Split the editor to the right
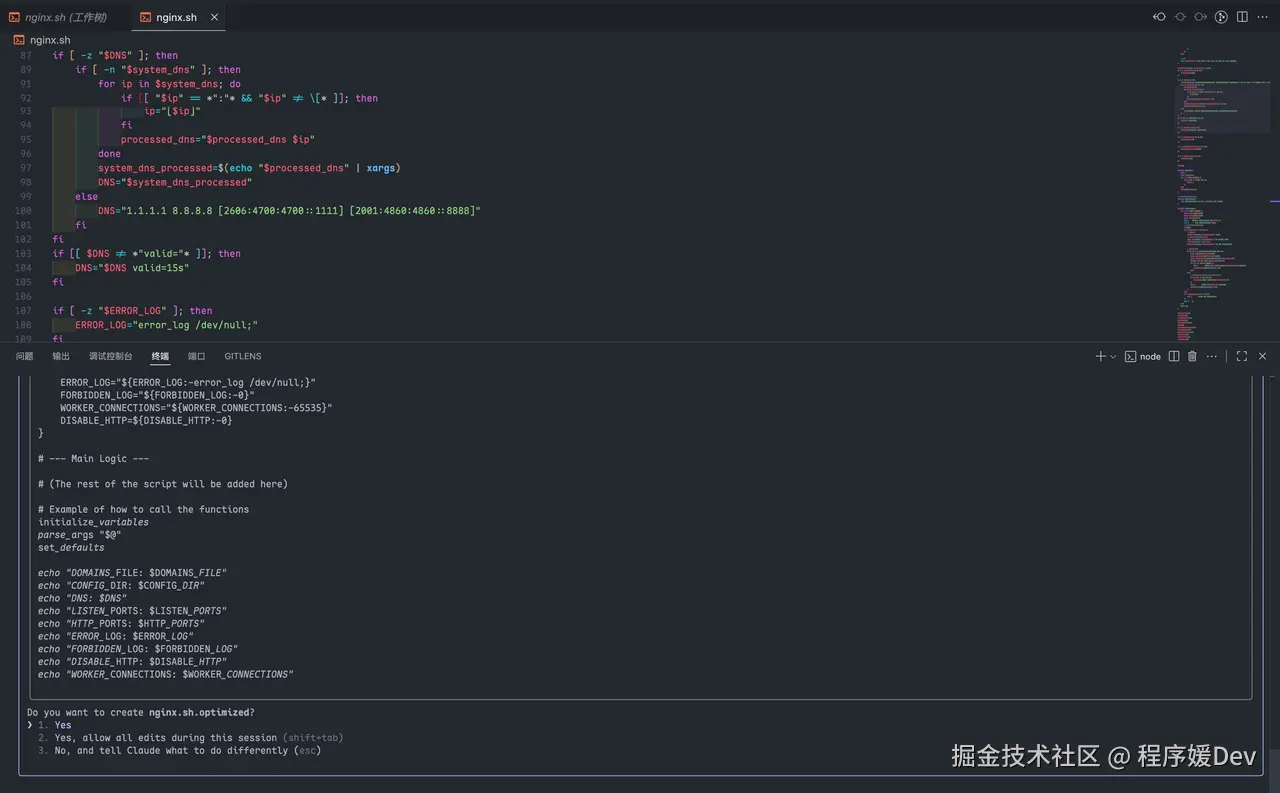The image size is (1280, 793). [x=1242, y=17]
